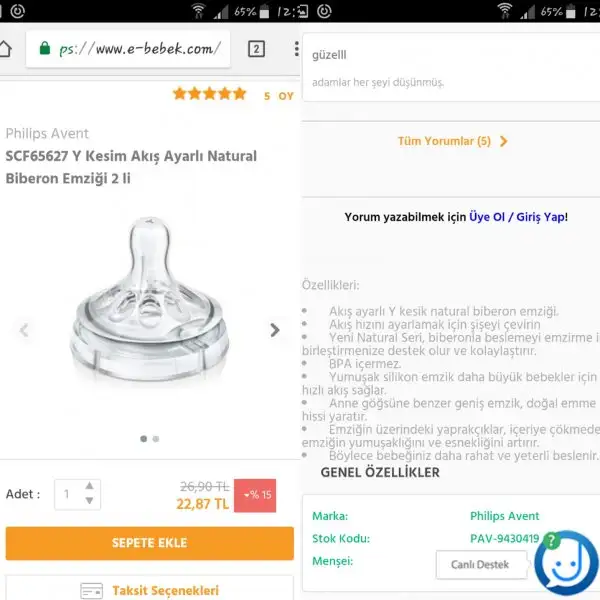Tap the browser home icon

[x=5, y=49]
